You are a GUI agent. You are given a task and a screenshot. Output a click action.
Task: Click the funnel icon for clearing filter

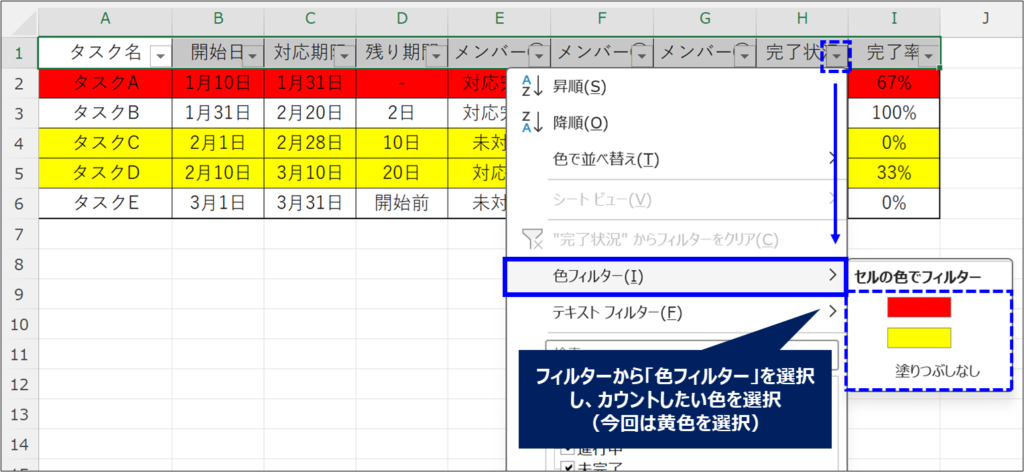click(x=532, y=240)
